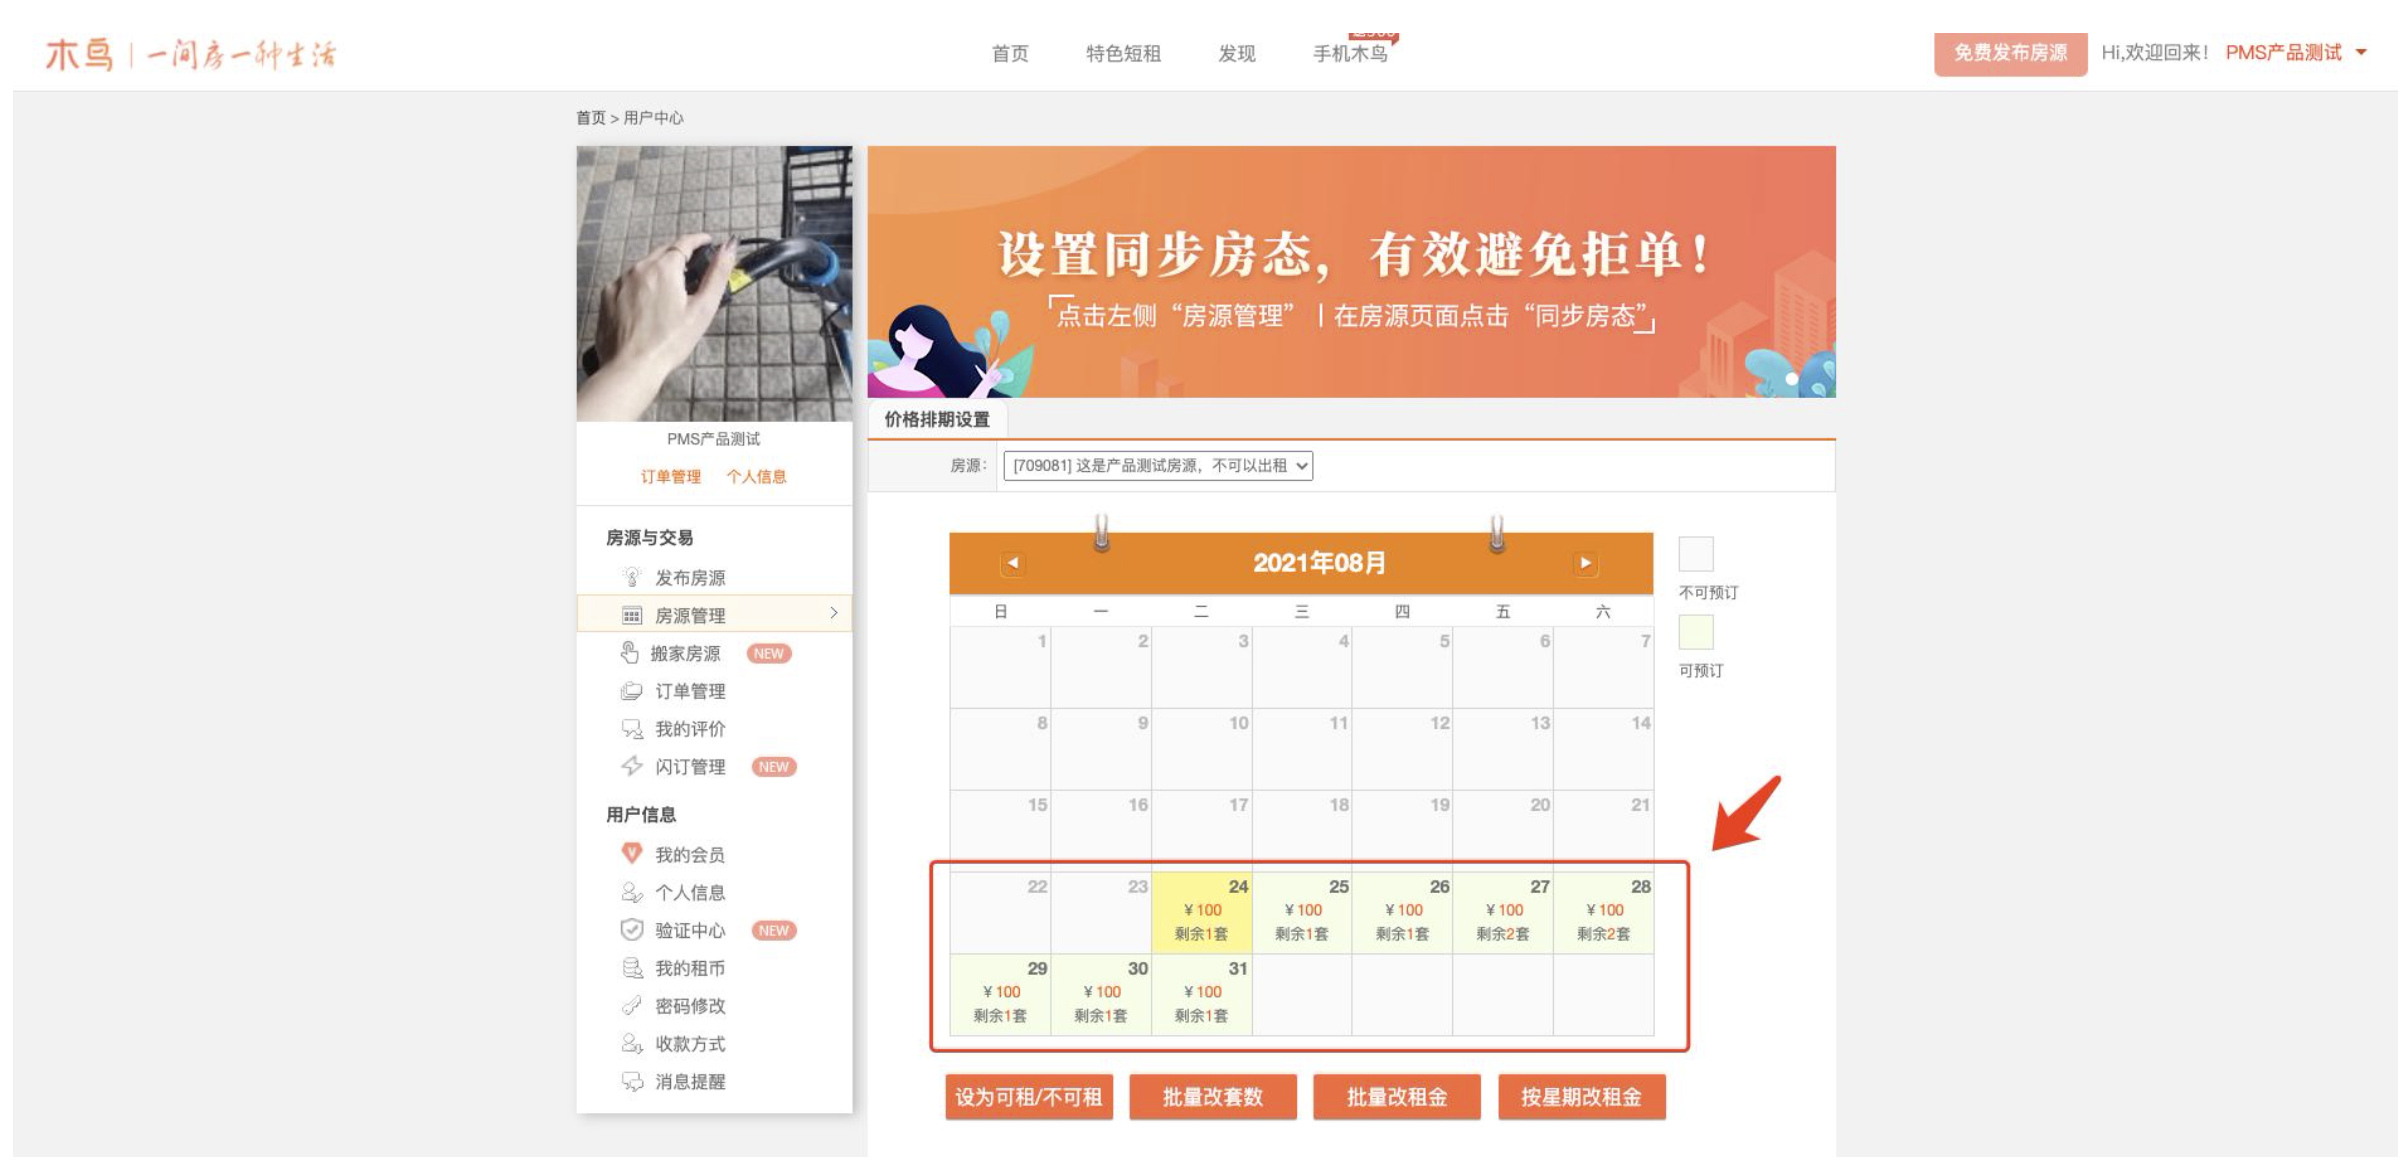Click the key icon beside 密码修改
Screen dimensions: 2402x1160
(631, 1005)
